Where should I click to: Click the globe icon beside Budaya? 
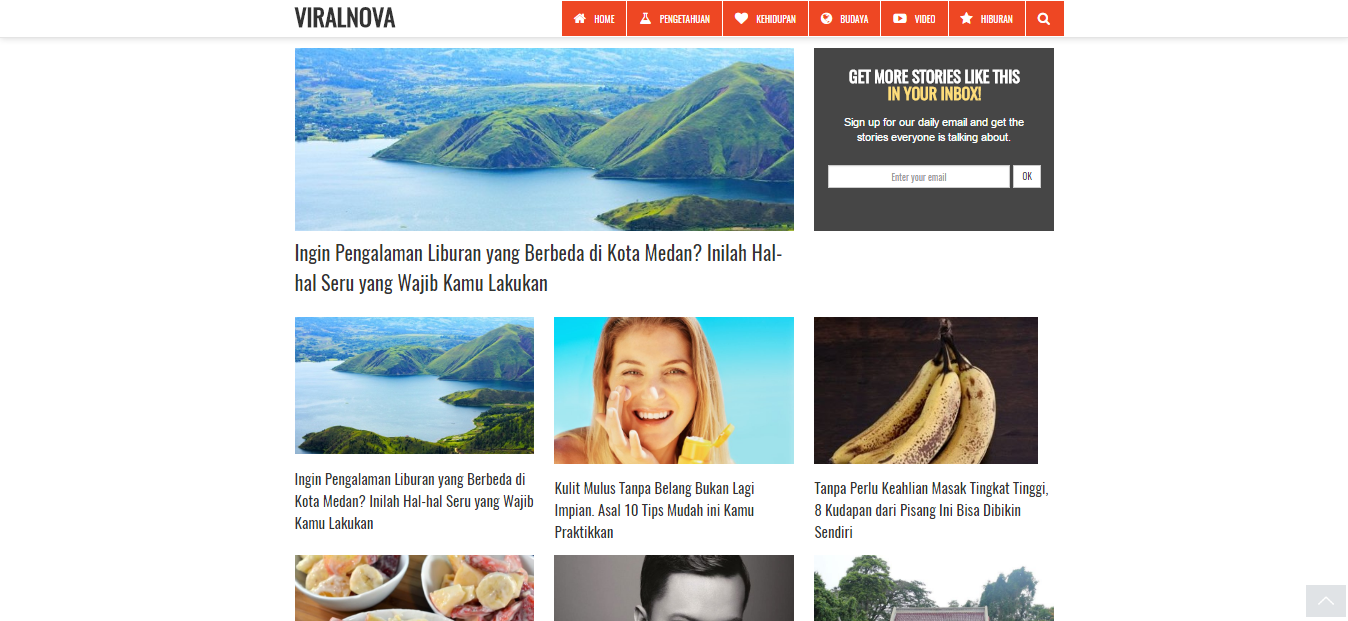tap(827, 18)
